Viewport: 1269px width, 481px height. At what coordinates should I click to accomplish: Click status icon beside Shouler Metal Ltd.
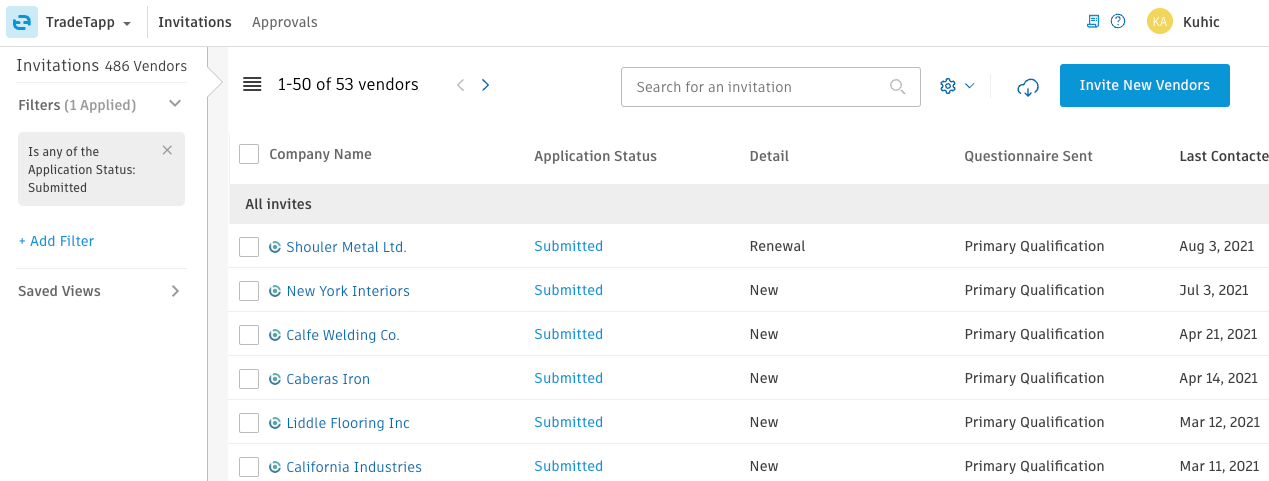click(275, 247)
